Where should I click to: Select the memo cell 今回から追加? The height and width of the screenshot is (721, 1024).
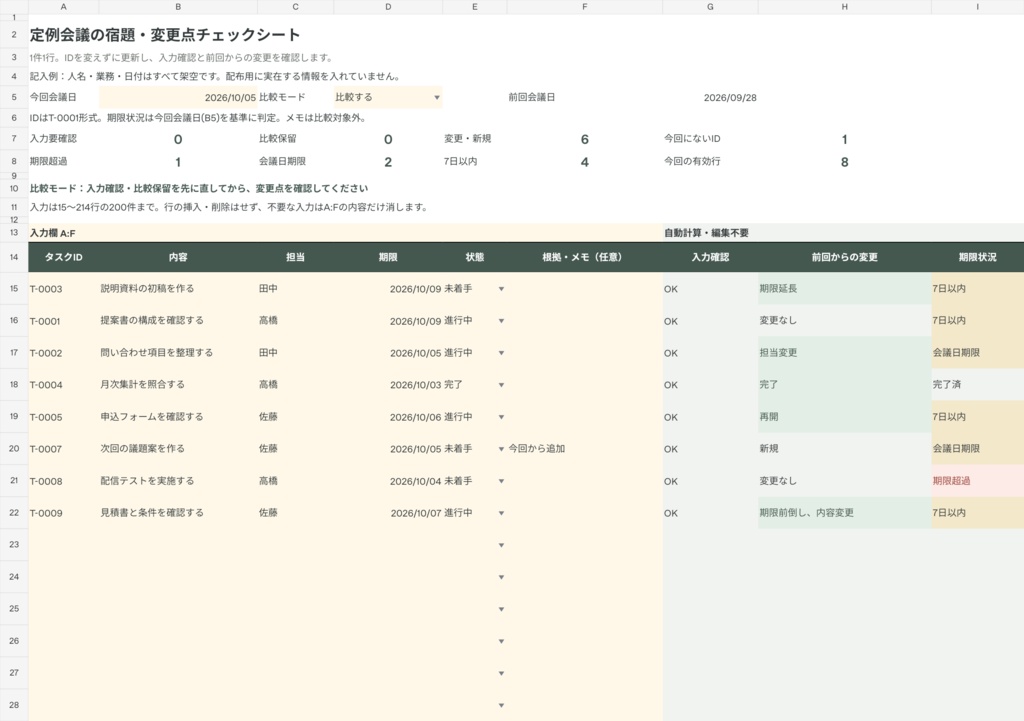point(584,449)
